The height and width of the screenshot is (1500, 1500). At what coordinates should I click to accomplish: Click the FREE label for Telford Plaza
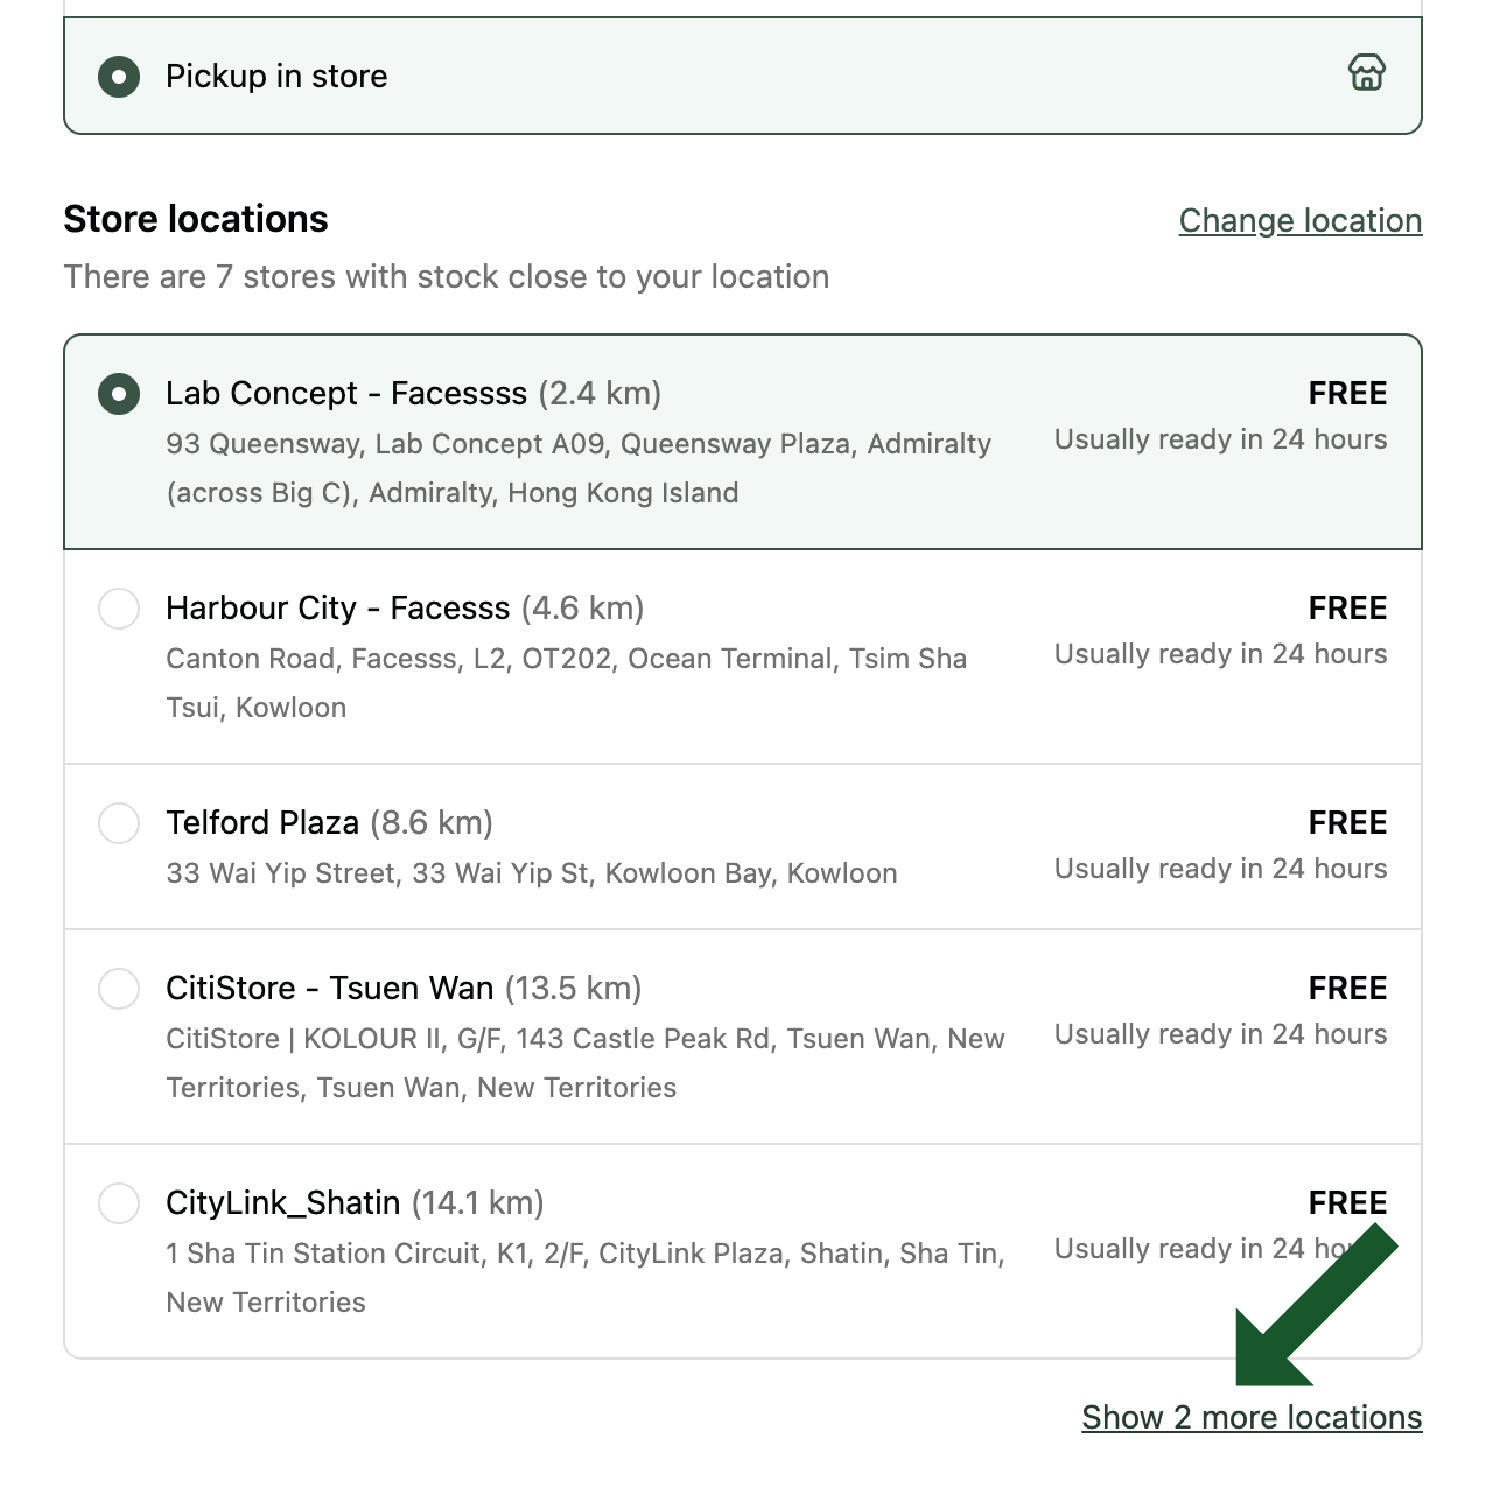pyautogui.click(x=1348, y=823)
